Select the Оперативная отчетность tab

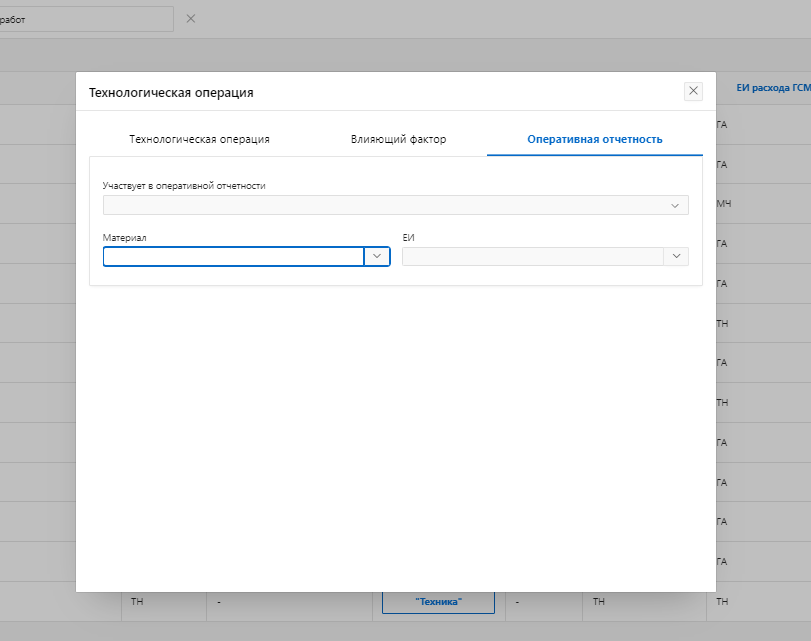[x=594, y=139]
